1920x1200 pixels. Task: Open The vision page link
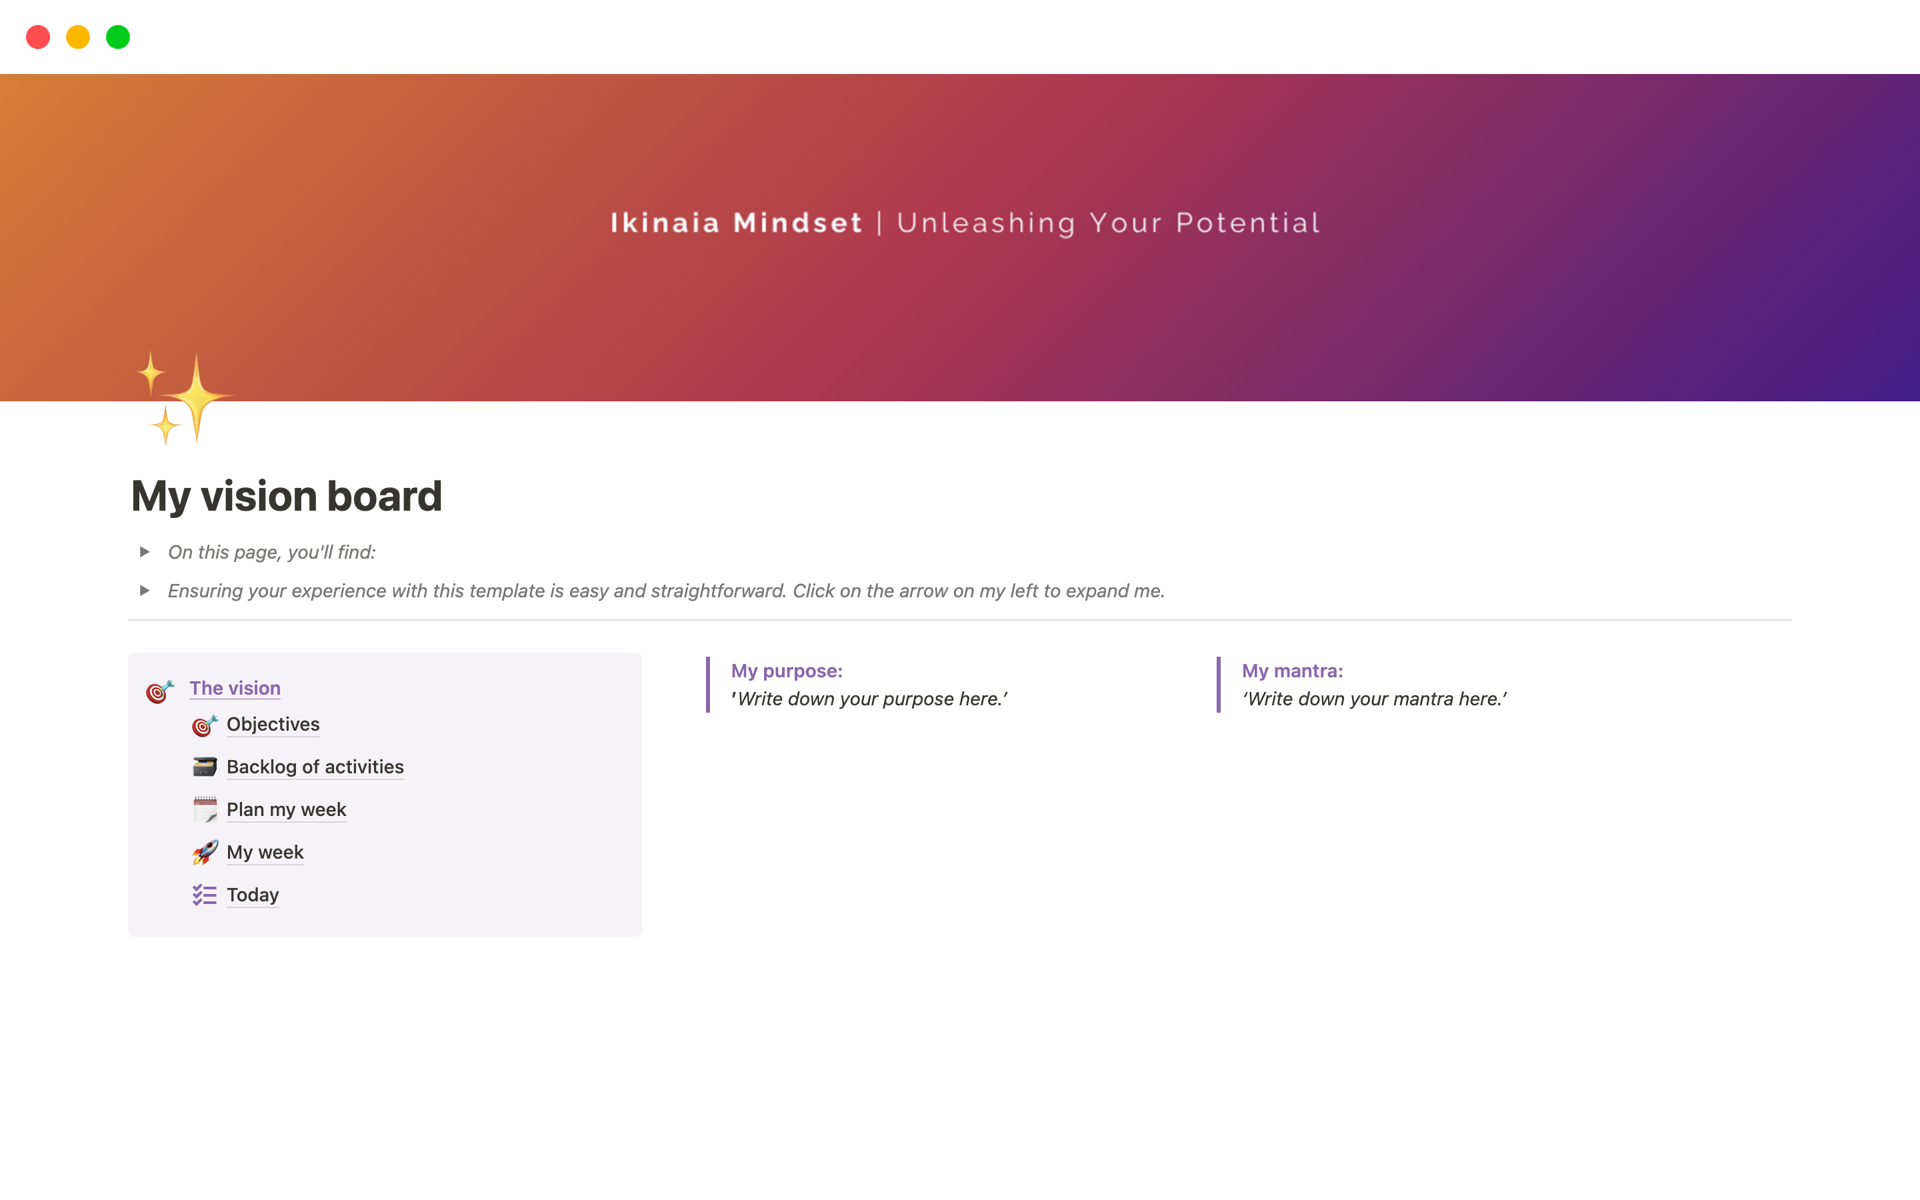point(235,688)
